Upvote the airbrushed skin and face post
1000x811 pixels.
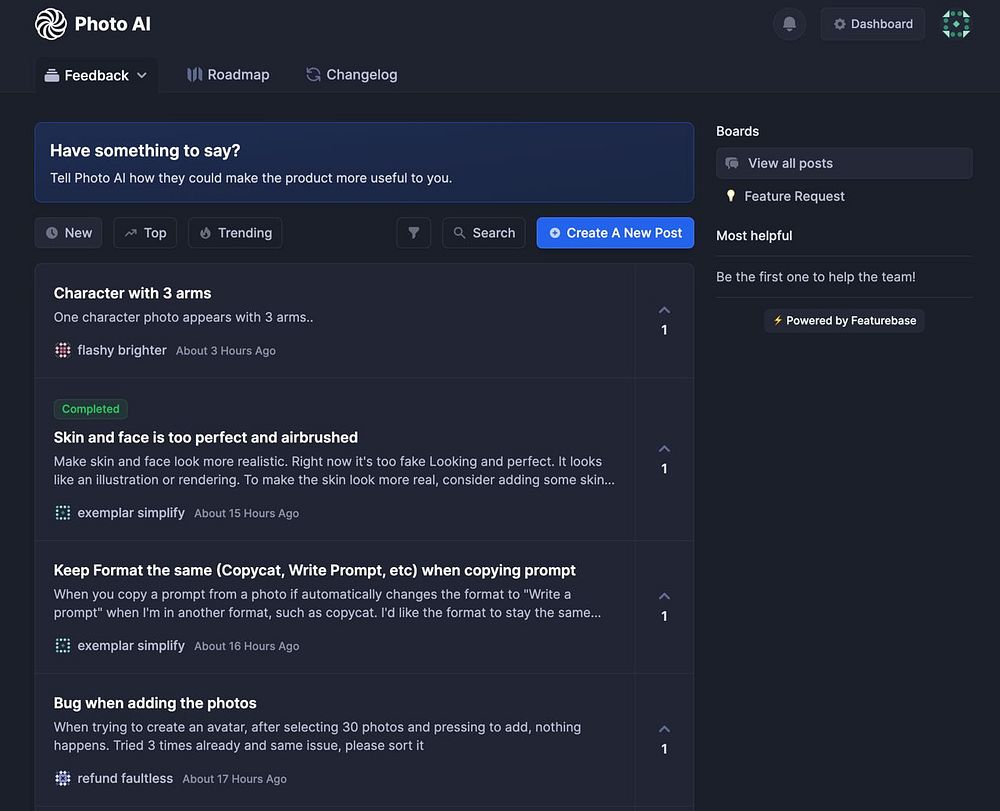coord(664,450)
